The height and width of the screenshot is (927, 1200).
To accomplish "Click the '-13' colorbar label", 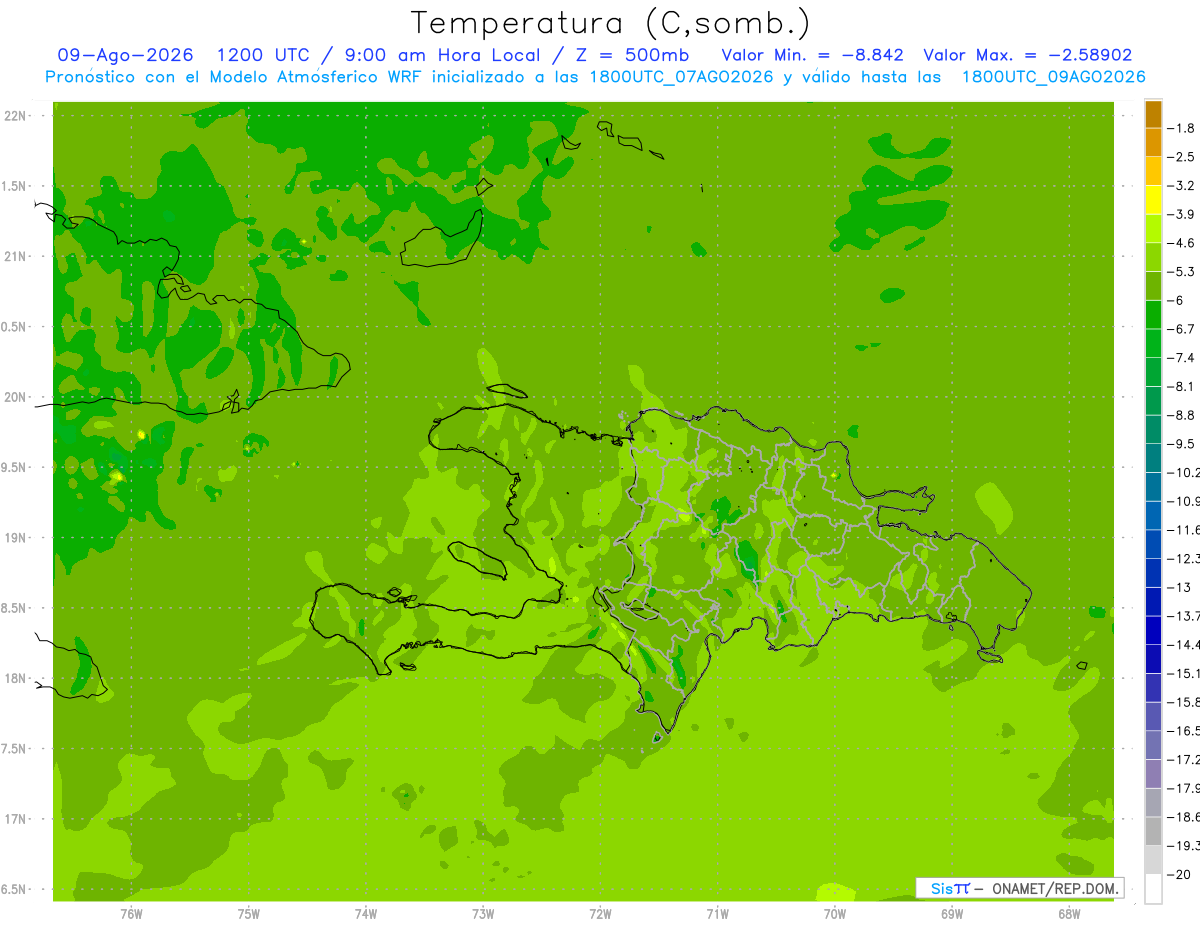I will click(x=1179, y=587).
